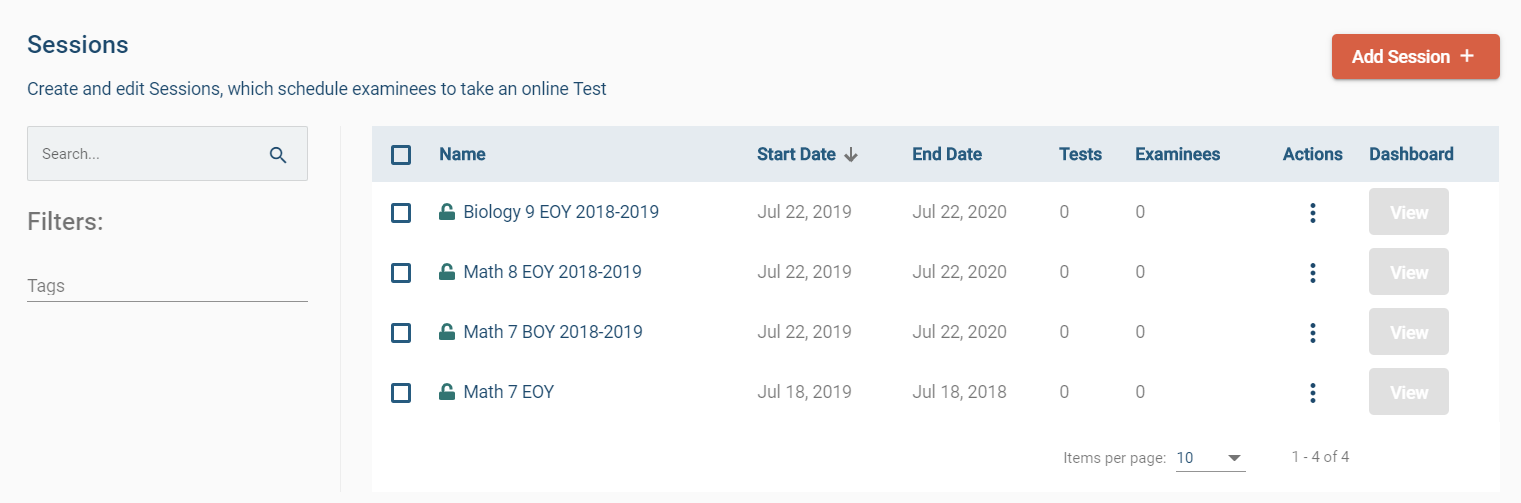The image size is (1521, 503).
Task: Check the Biology 9 EOY 2018-2019 row
Action: pyautogui.click(x=401, y=213)
